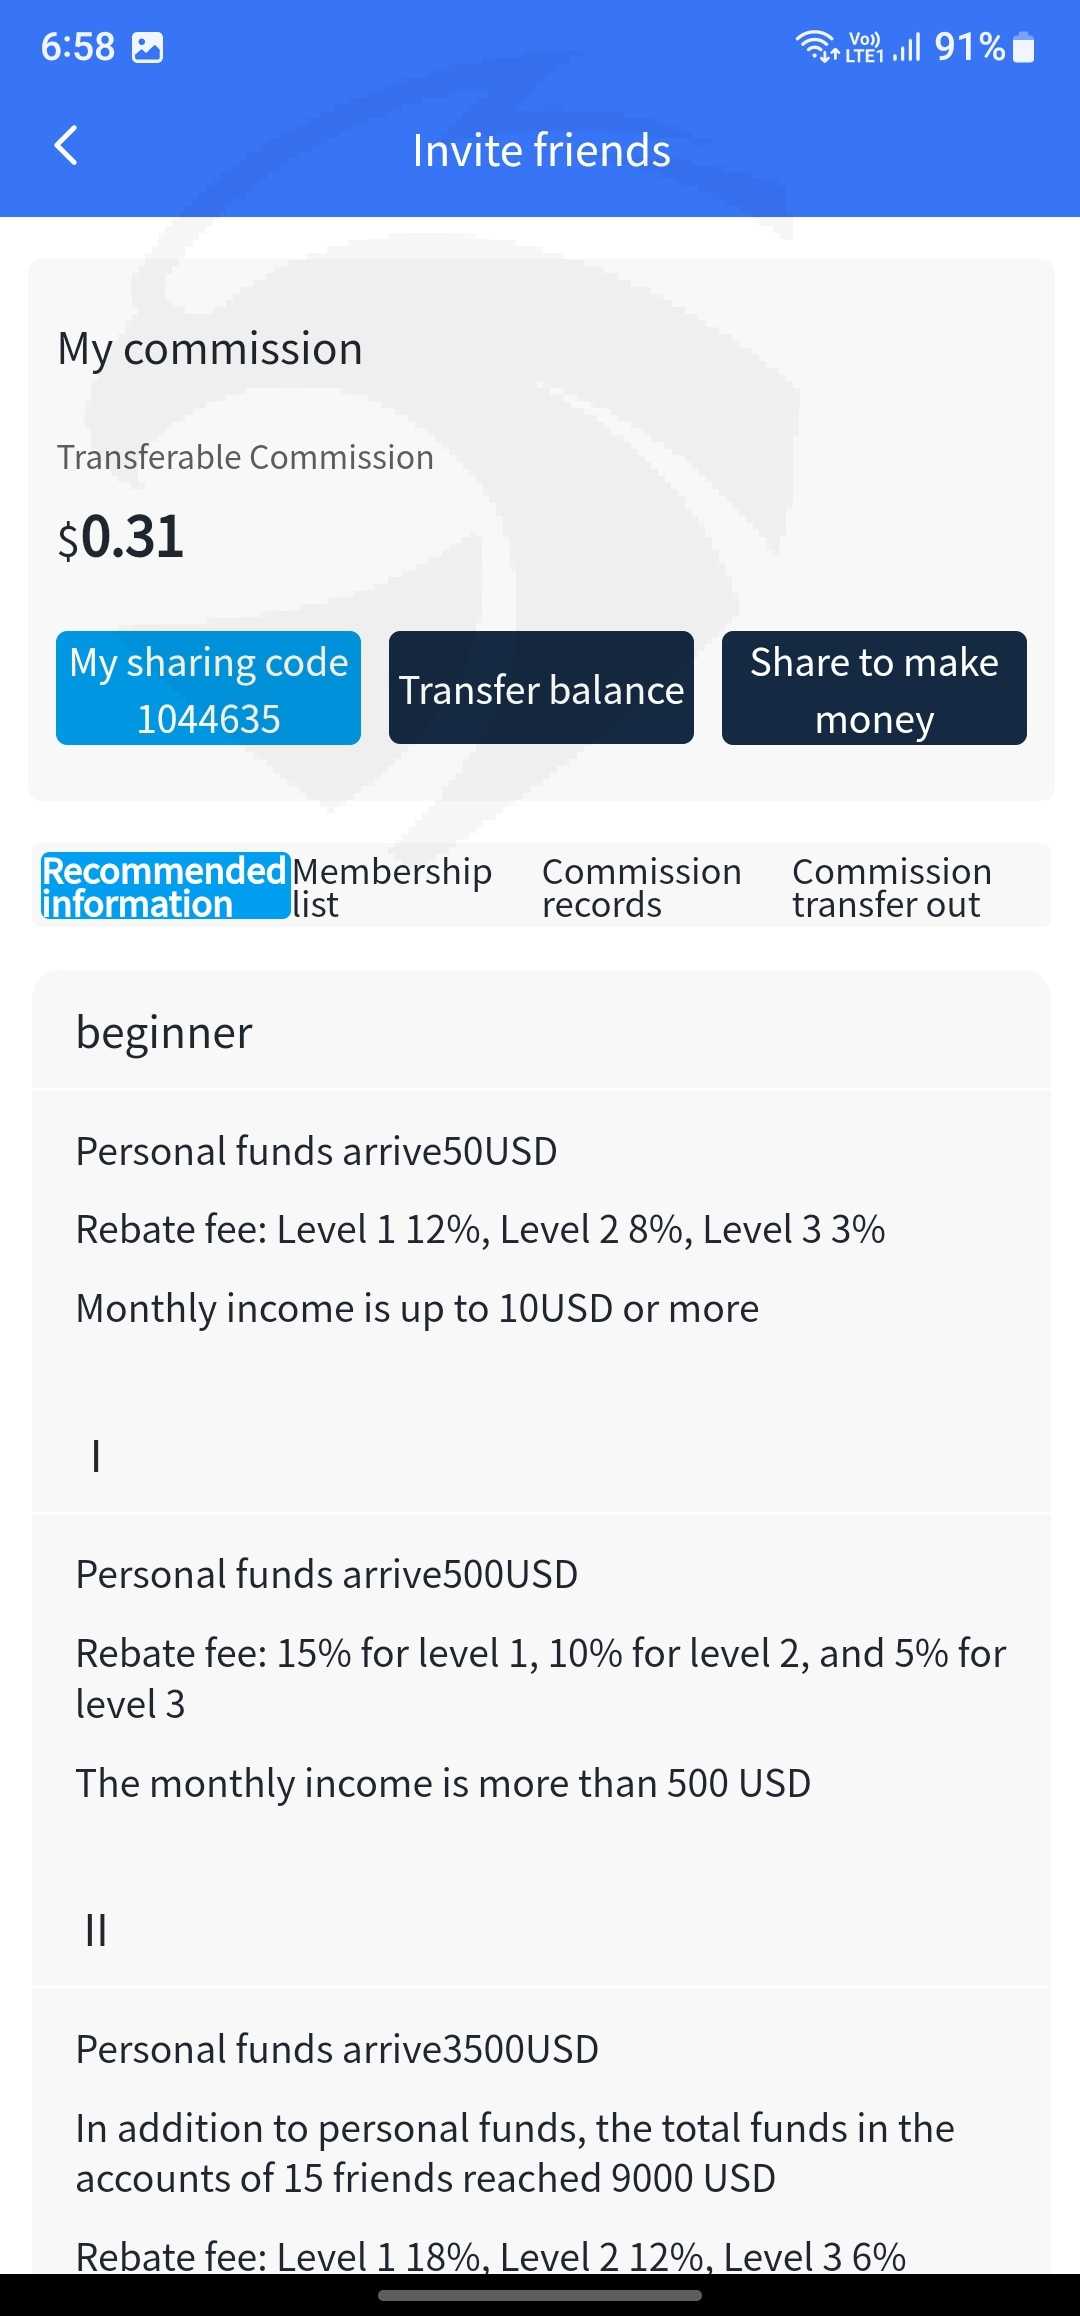
Task: Tap the Invite friends page title
Action: click(x=541, y=150)
